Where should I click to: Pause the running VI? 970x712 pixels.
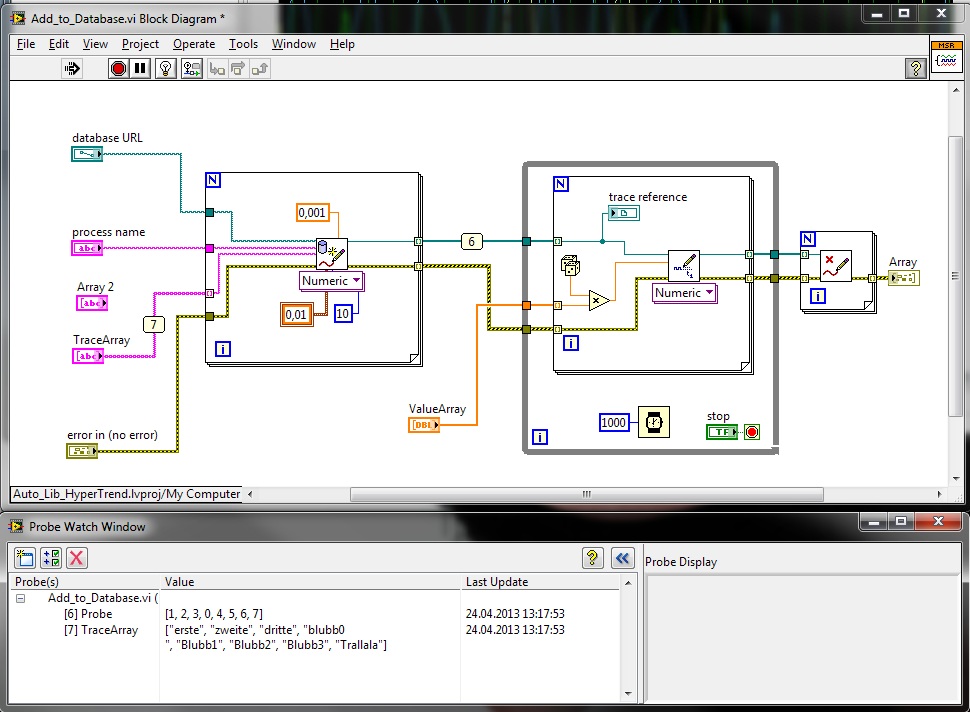click(140, 69)
